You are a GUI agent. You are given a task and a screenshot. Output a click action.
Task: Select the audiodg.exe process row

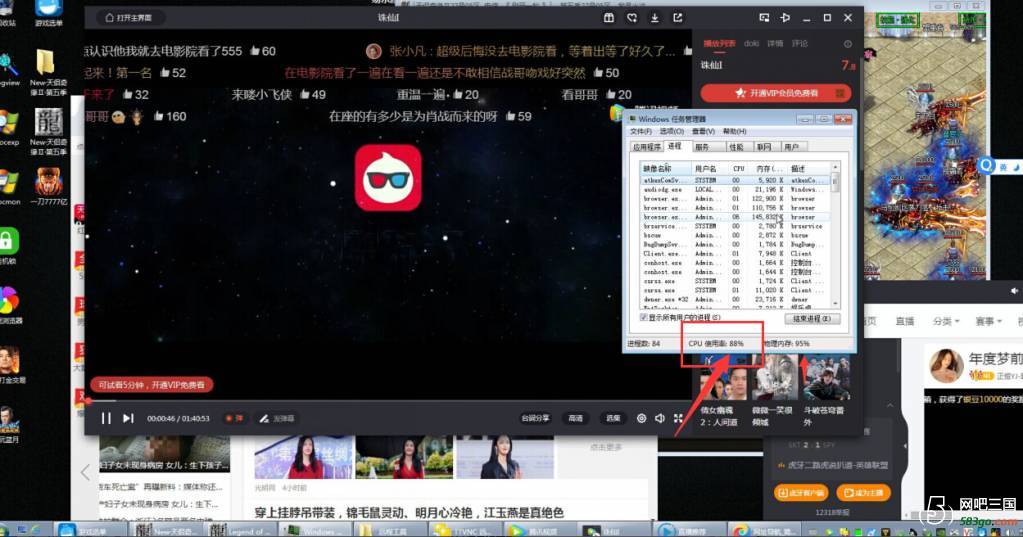(x=735, y=189)
